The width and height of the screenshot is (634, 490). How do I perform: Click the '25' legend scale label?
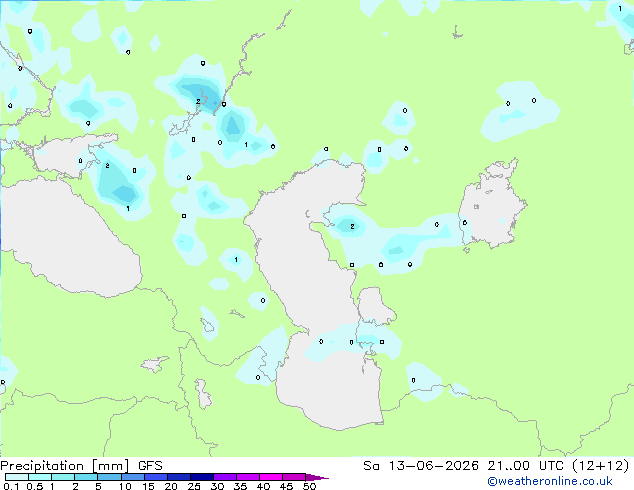194,486
